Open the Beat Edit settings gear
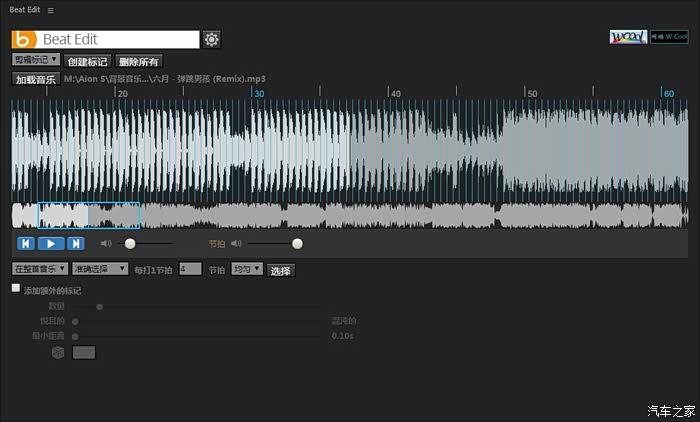 [x=211, y=40]
